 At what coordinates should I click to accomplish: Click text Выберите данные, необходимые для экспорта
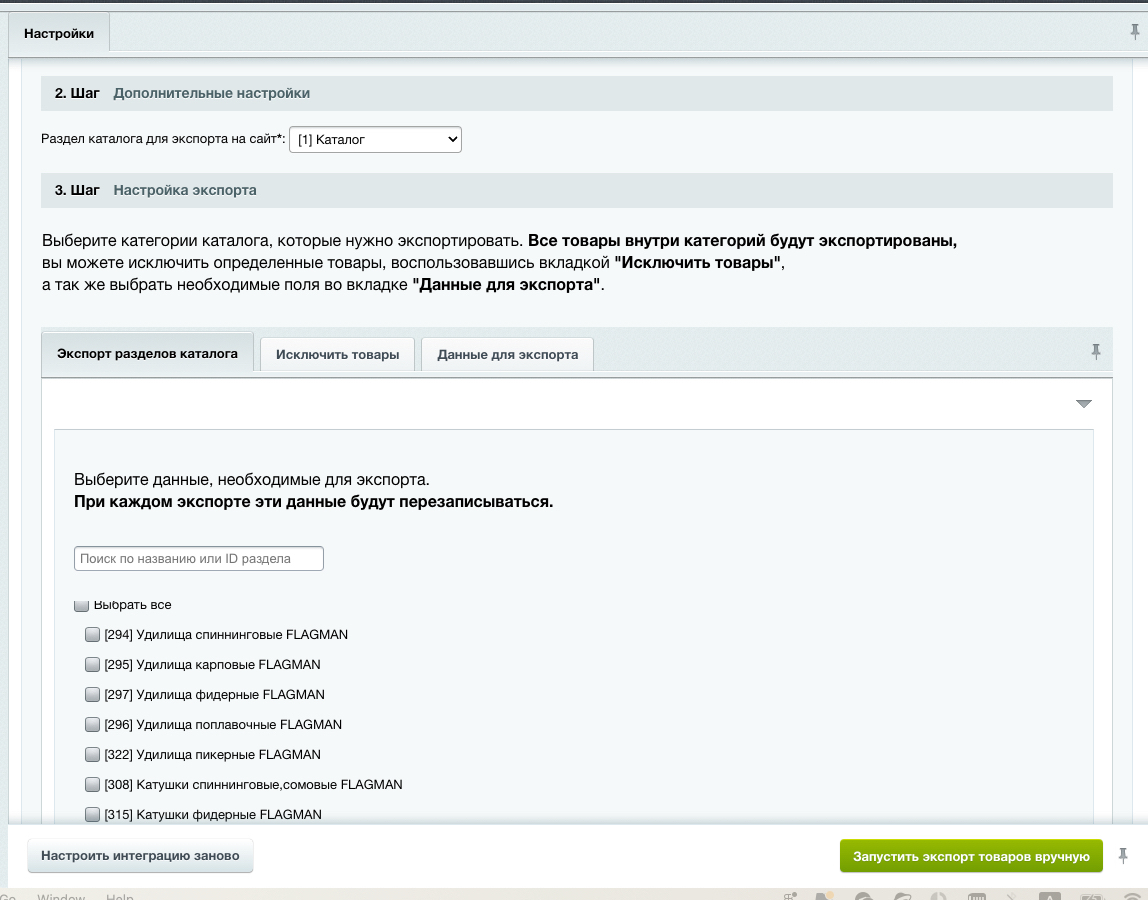coord(252,480)
